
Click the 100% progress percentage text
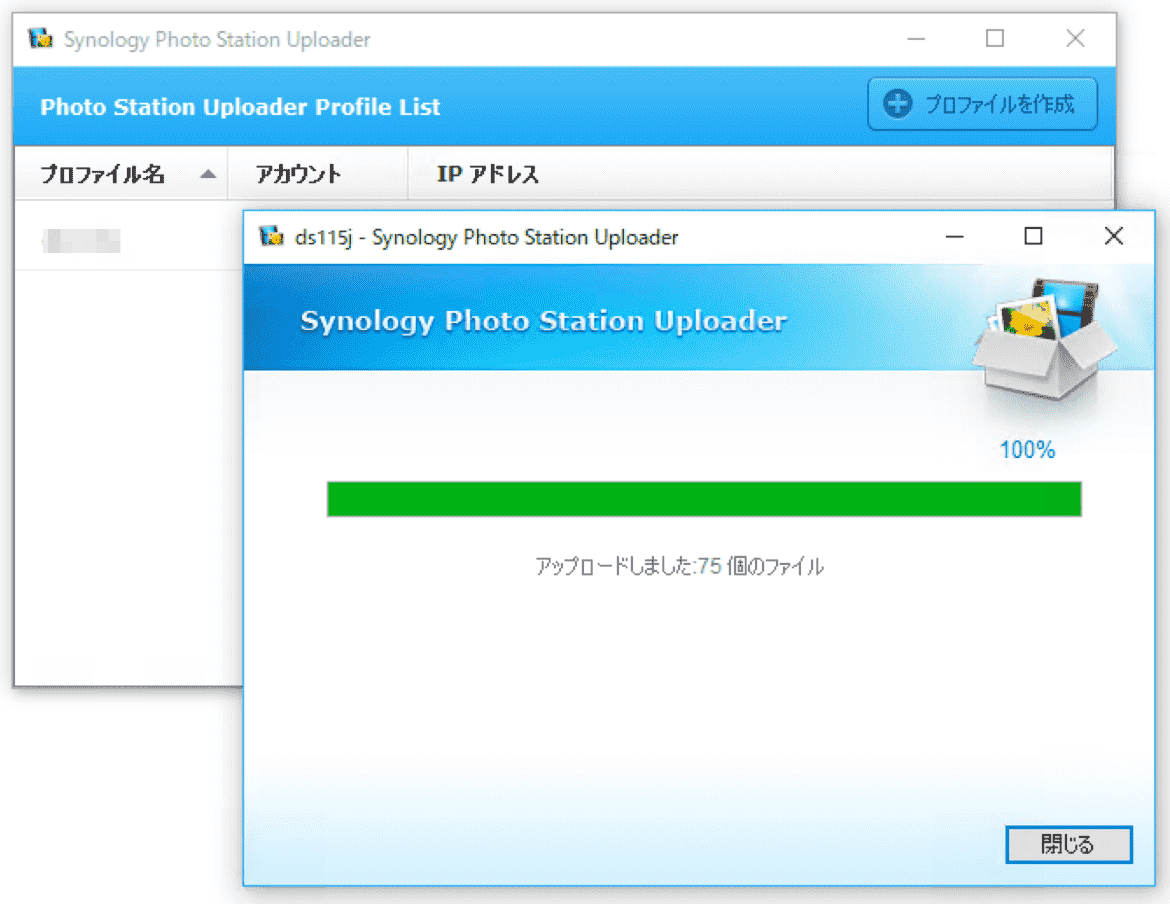[x=1027, y=450]
